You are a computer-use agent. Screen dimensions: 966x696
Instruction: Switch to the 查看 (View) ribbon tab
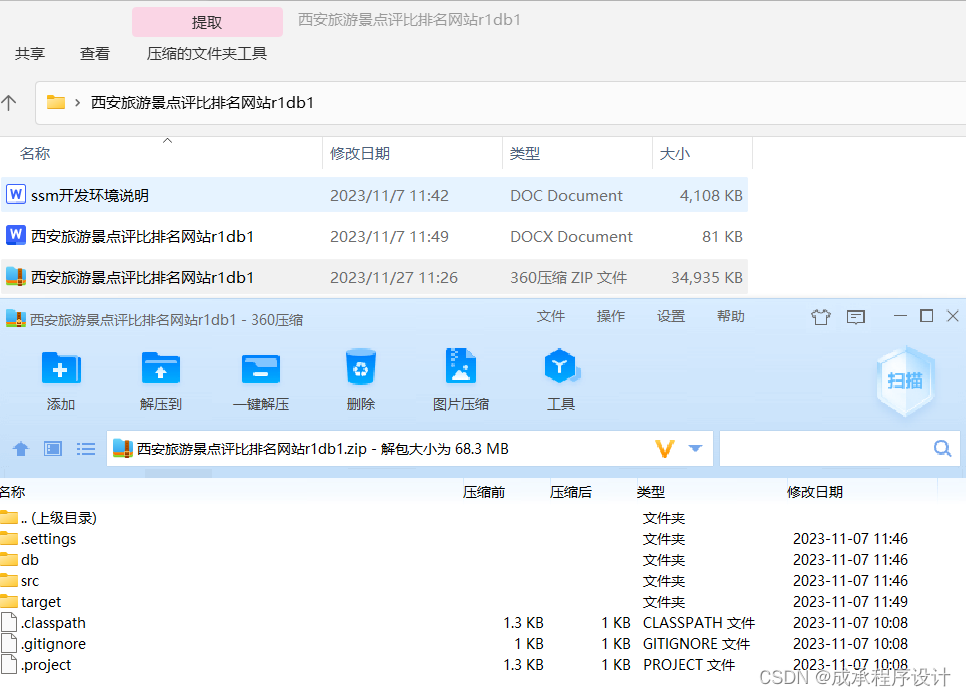(94, 54)
